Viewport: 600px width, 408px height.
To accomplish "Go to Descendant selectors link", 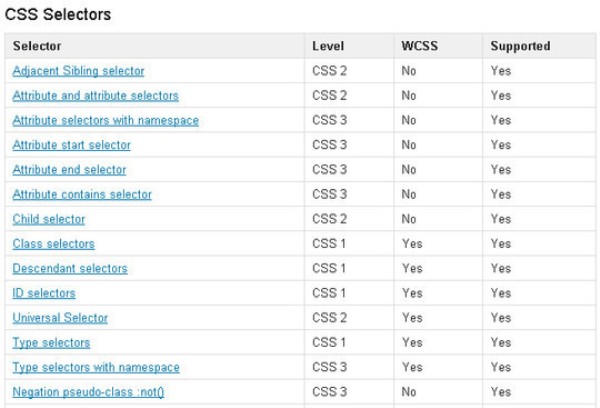I will 70,268.
